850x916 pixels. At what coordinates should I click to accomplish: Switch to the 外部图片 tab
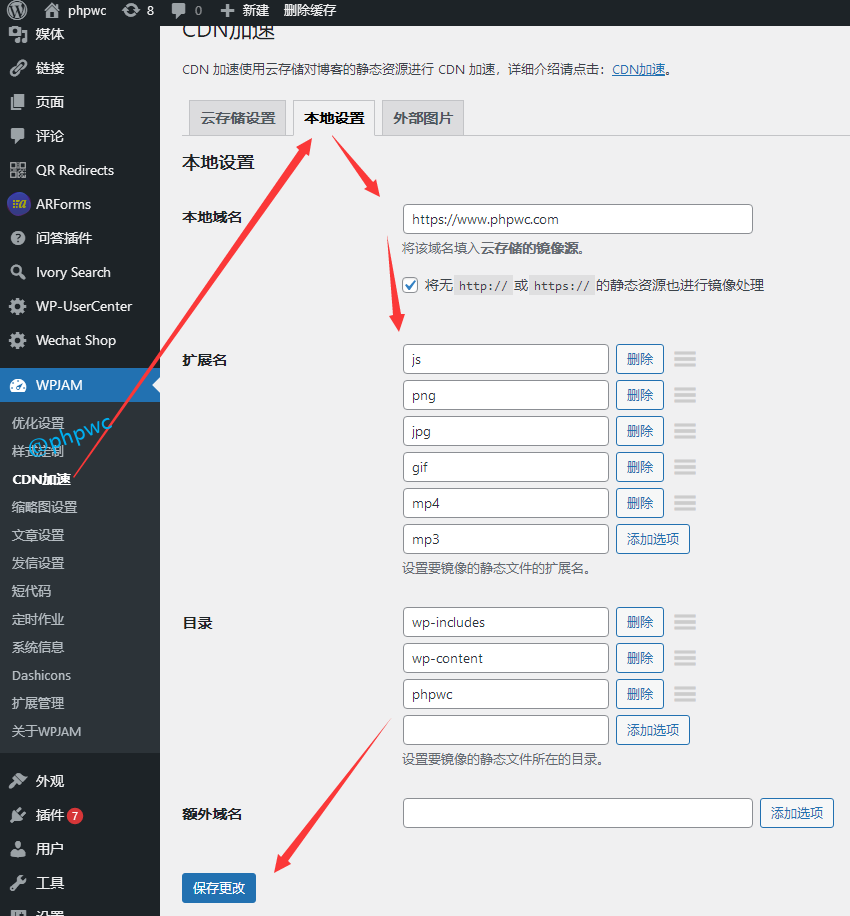(423, 118)
